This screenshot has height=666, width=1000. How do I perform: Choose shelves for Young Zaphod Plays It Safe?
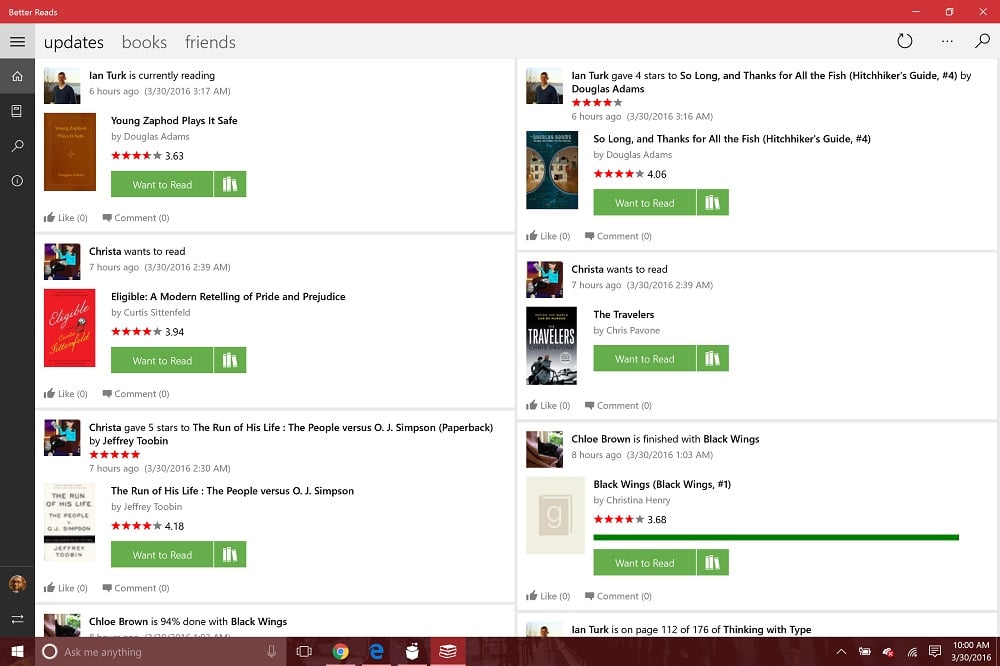coord(230,184)
